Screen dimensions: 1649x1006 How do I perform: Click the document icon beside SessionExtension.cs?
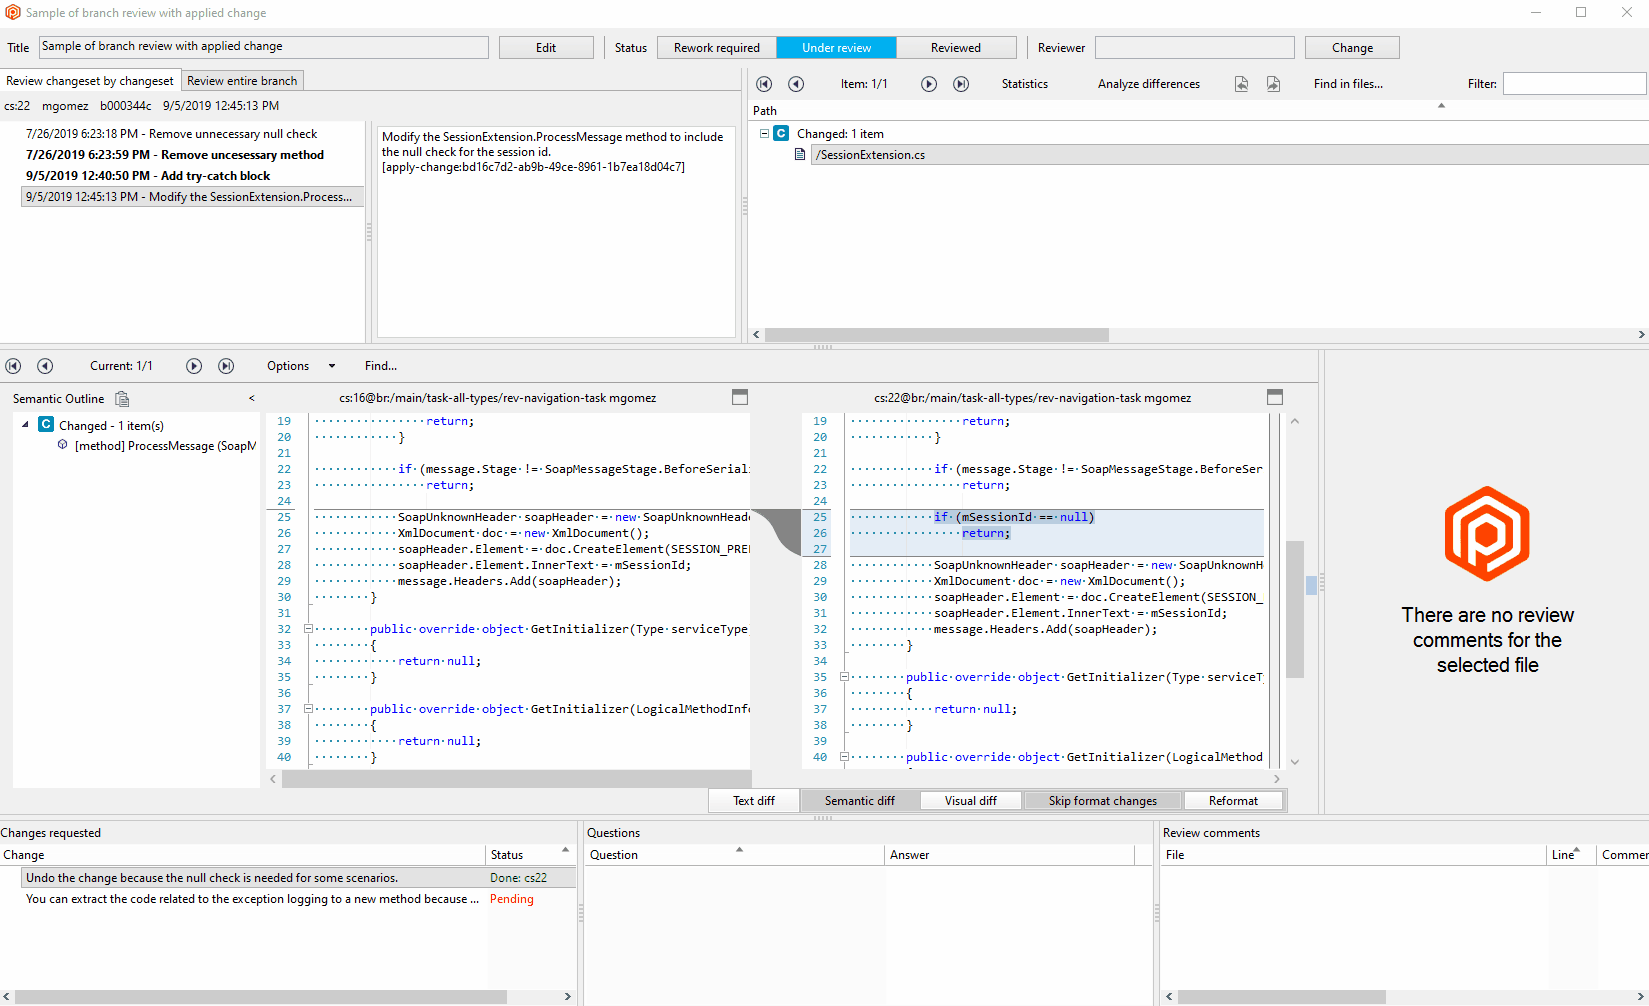click(800, 154)
